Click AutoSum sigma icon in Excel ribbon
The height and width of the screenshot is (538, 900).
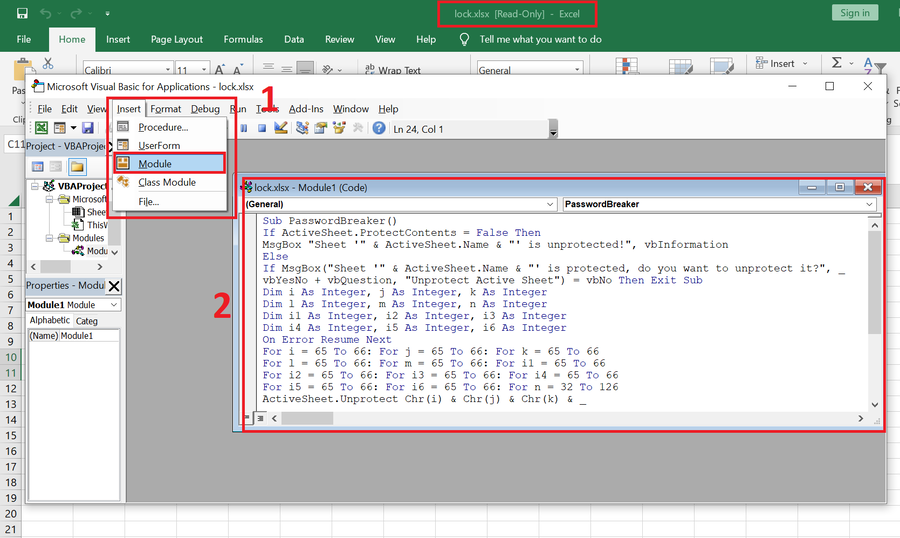point(837,63)
